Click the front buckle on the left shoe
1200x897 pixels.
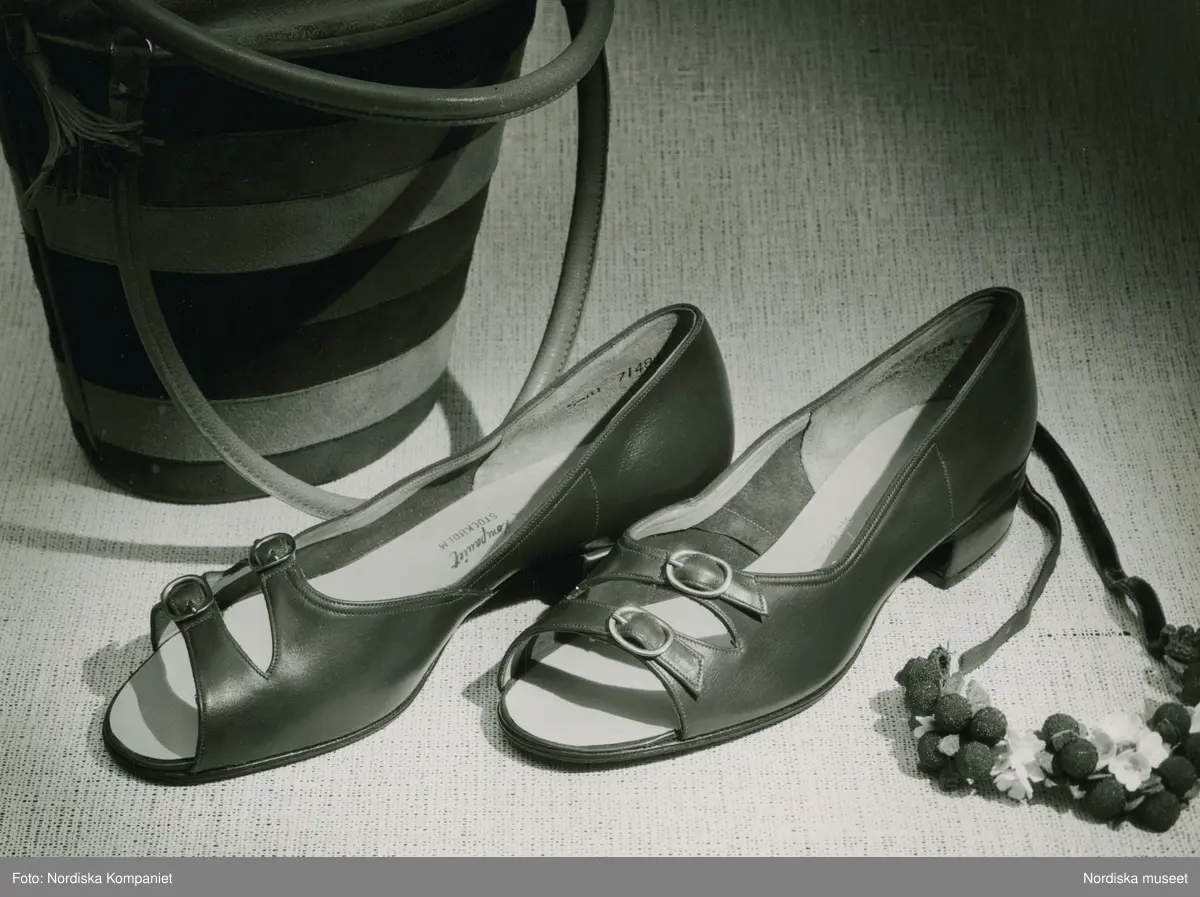click(x=180, y=599)
